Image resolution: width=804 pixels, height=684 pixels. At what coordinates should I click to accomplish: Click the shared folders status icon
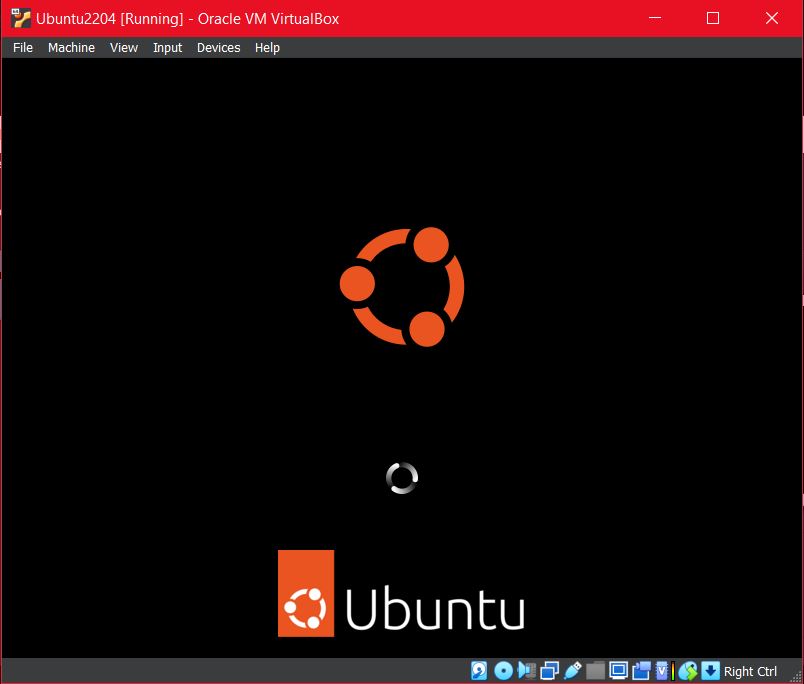click(595, 671)
